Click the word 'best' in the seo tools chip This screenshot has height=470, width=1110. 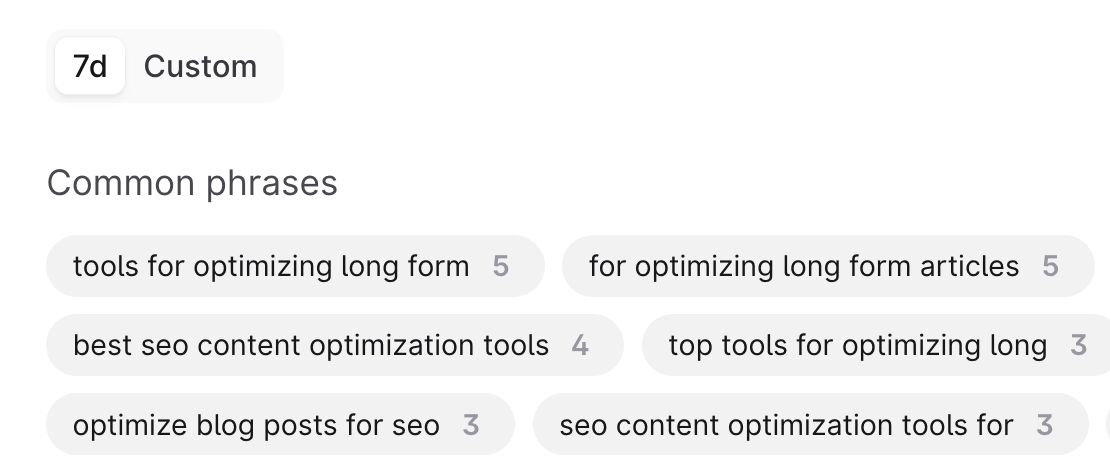click(x=103, y=346)
